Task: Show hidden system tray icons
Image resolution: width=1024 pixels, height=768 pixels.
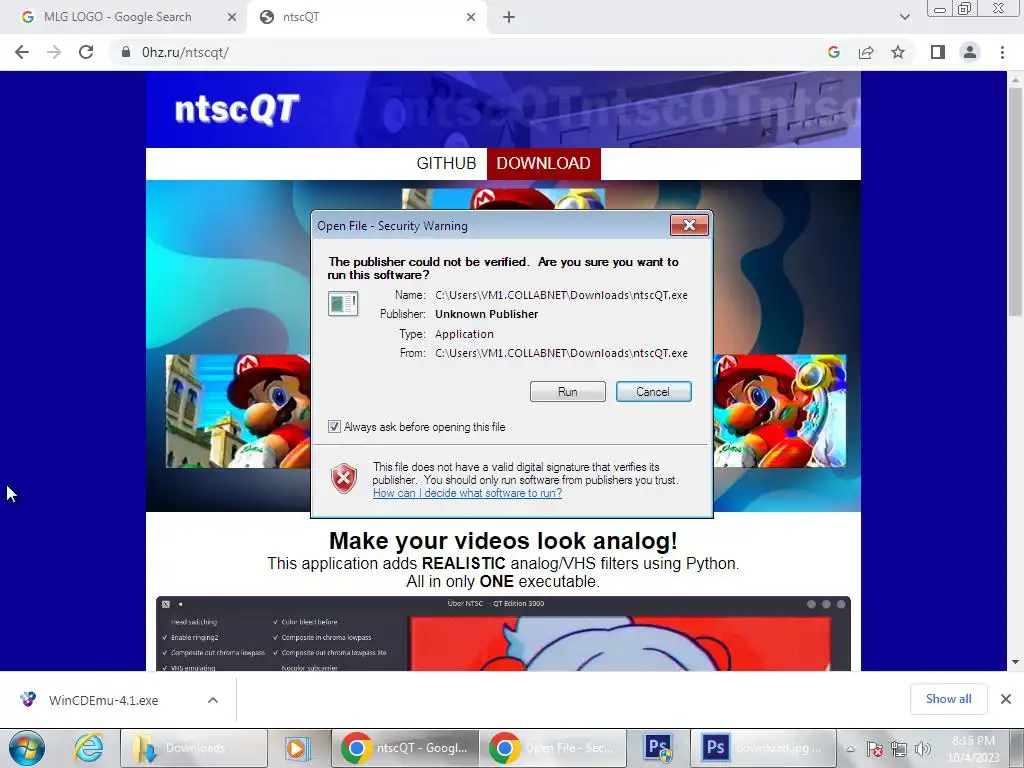Action: pyautogui.click(x=850, y=749)
